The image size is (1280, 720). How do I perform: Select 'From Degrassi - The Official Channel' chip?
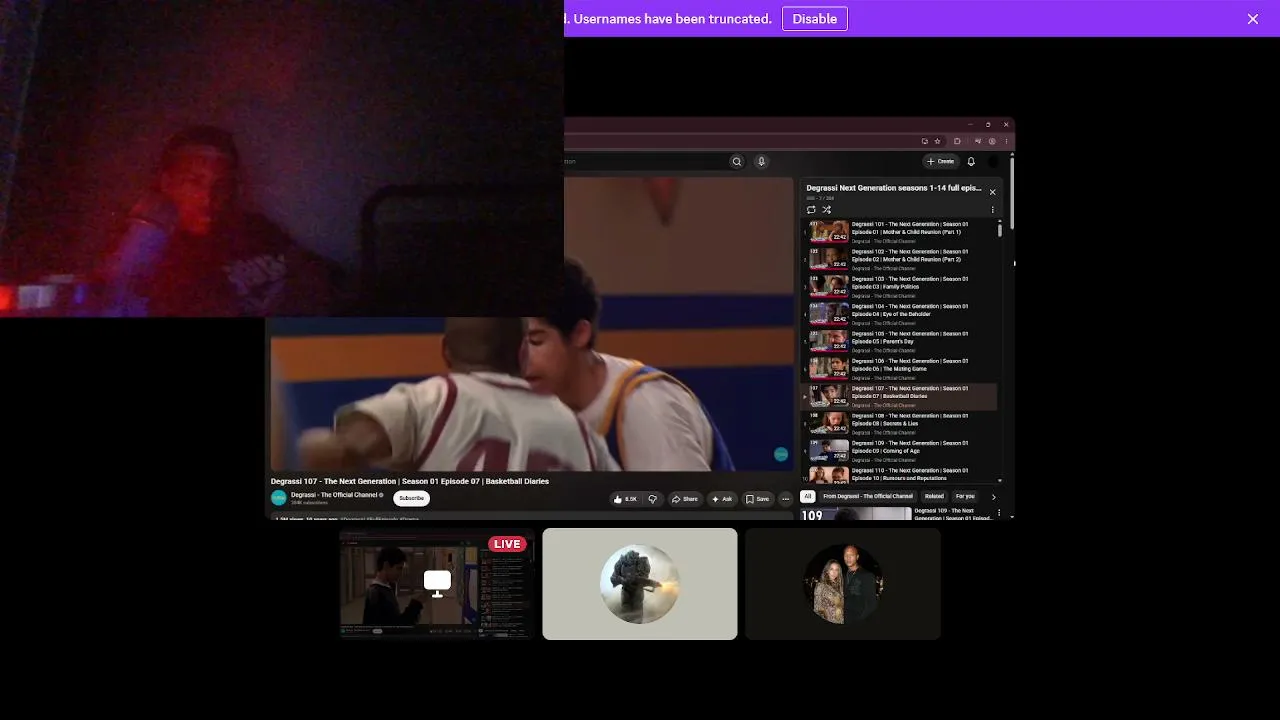[868, 496]
